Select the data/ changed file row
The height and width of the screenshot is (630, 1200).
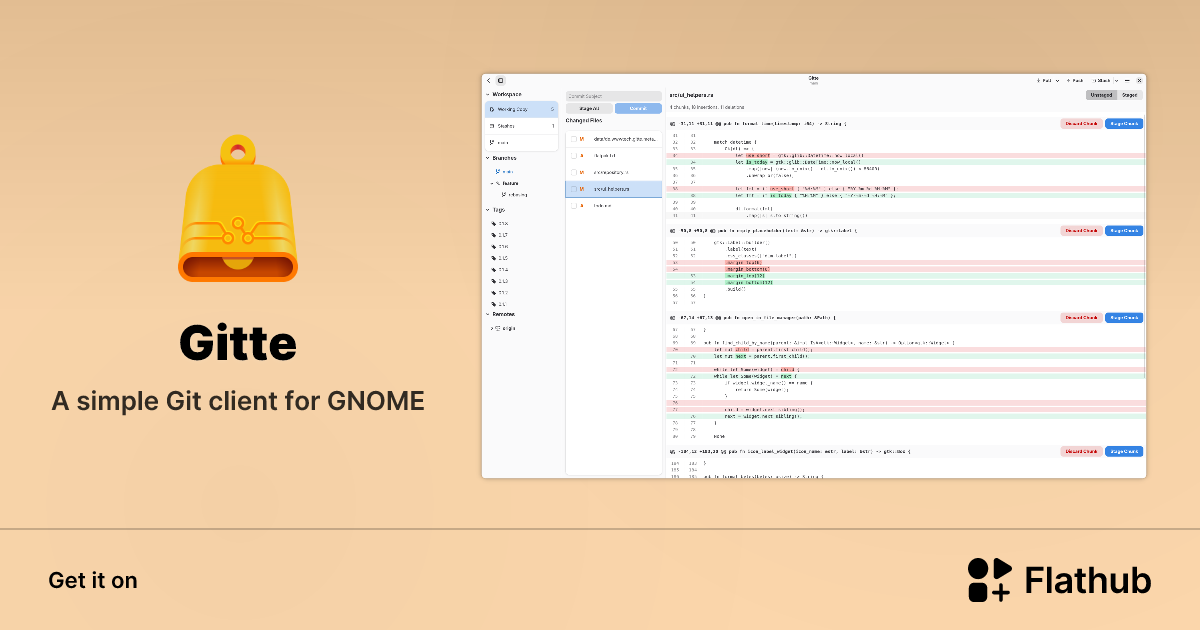coord(614,139)
